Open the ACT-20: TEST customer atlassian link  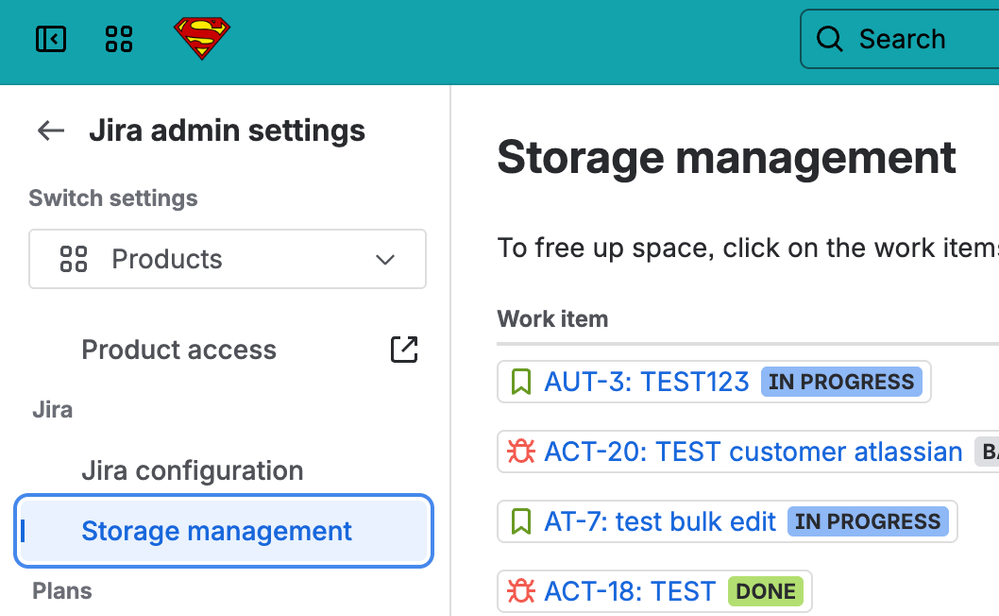[x=752, y=452]
